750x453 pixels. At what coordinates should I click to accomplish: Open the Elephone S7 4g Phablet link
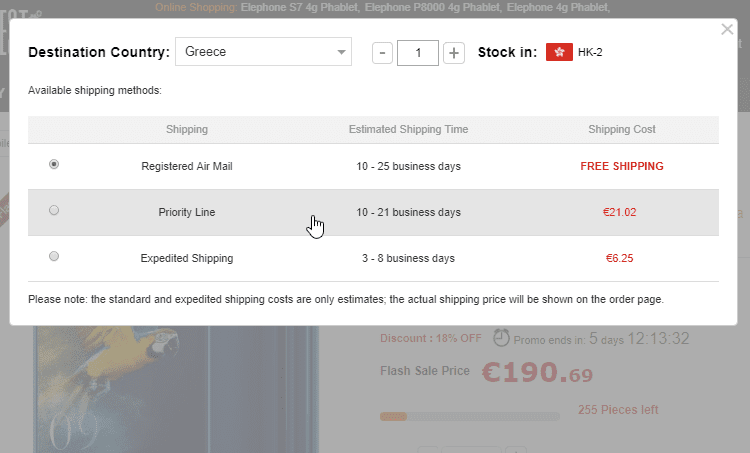point(298,8)
